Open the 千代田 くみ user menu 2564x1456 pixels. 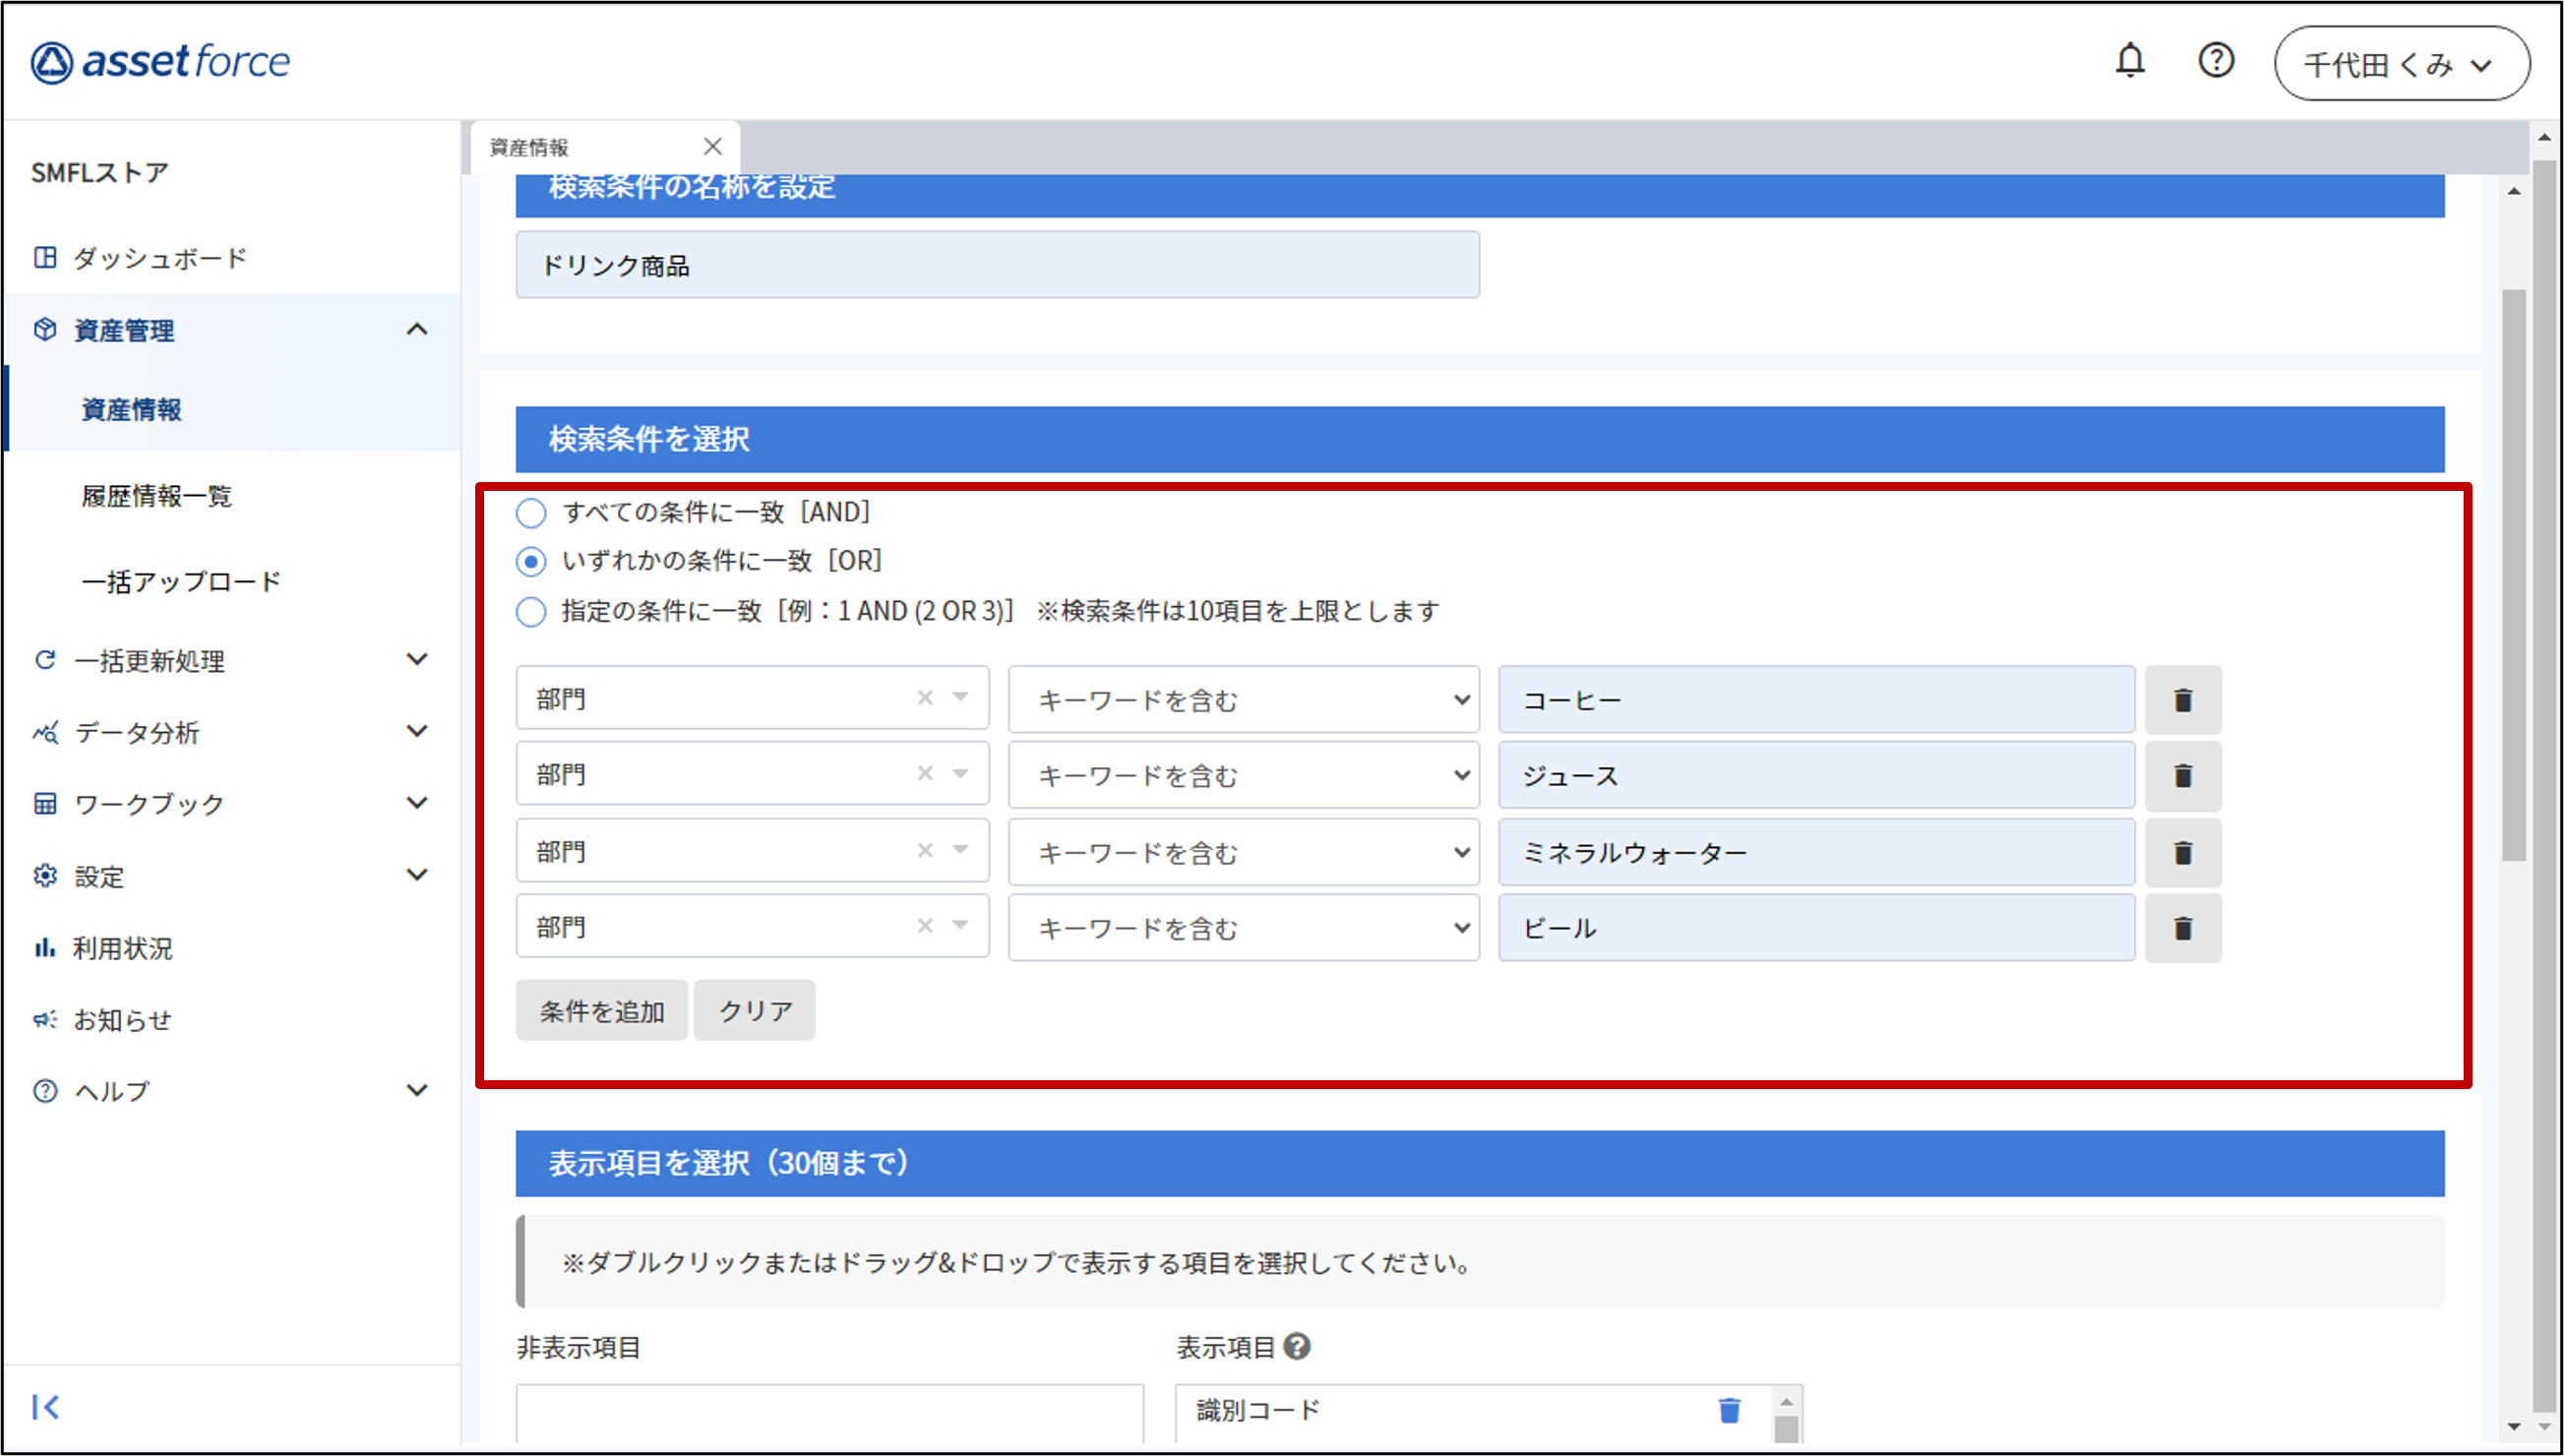[x=2401, y=64]
